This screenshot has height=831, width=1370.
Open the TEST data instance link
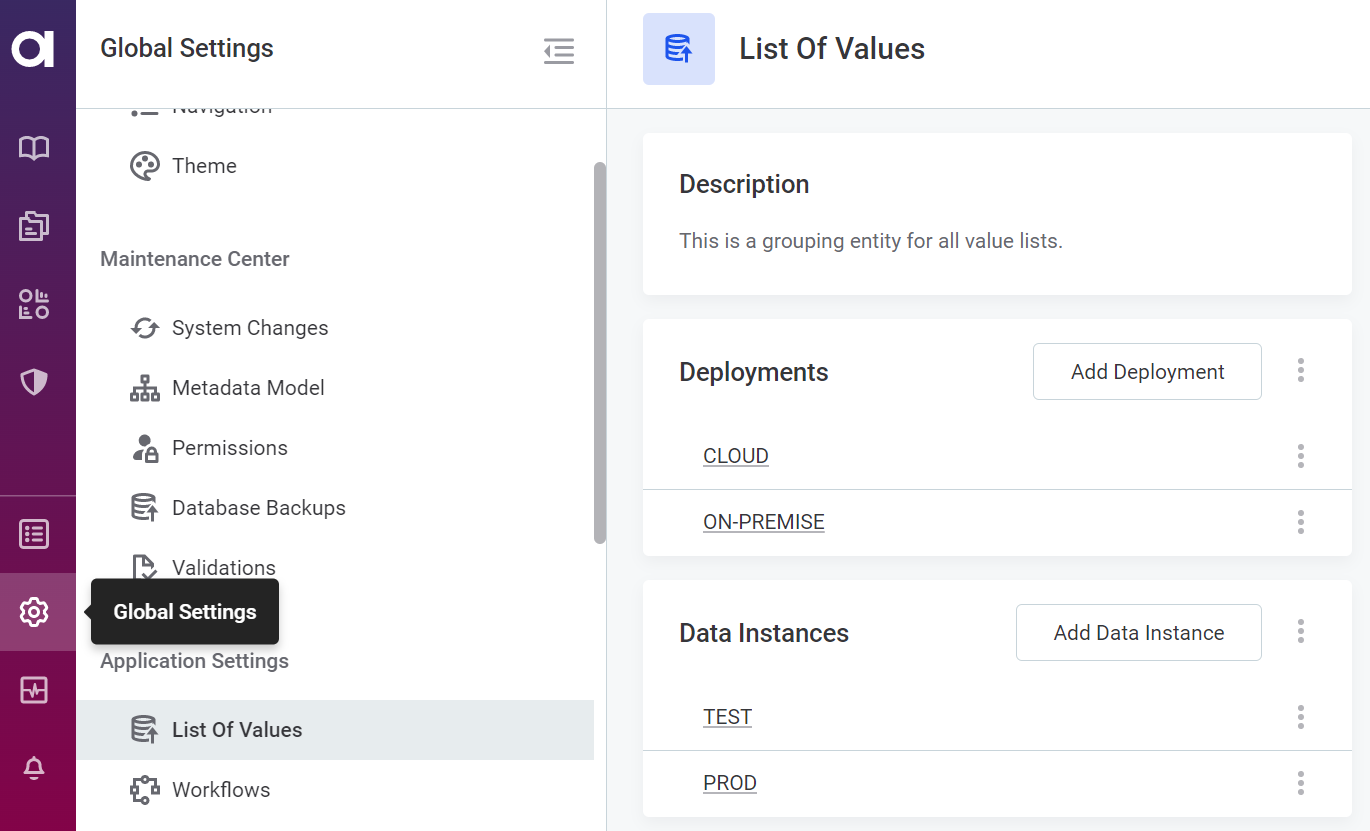[x=727, y=717]
